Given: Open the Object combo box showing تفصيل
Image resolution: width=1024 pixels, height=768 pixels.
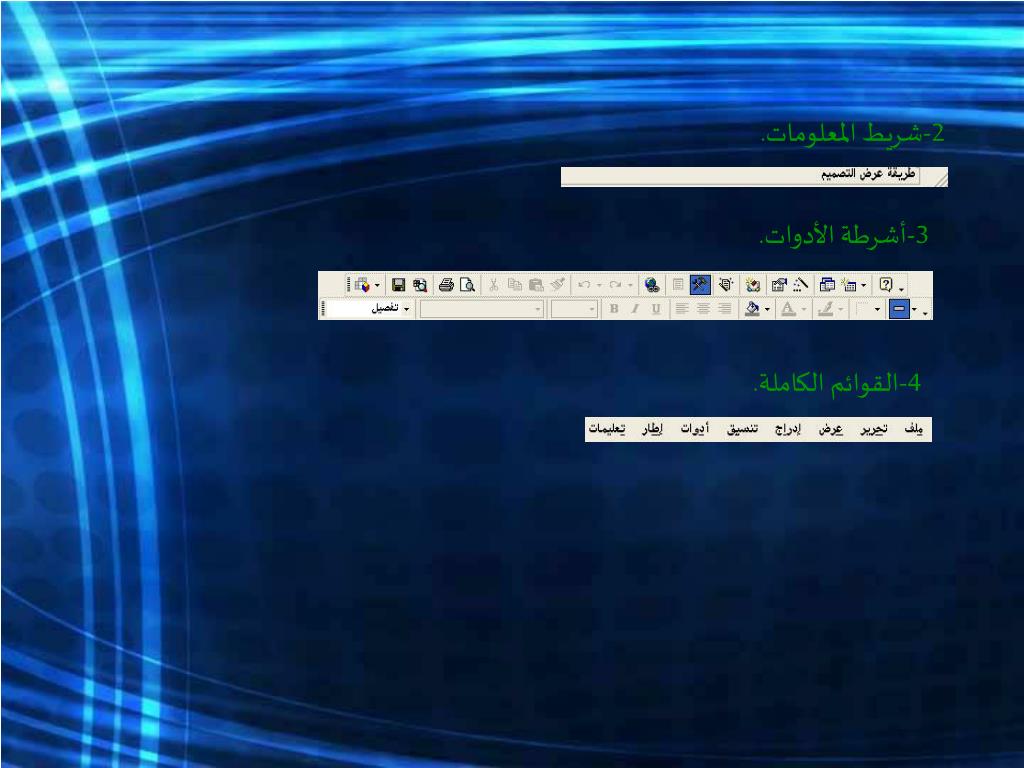Looking at the screenshot, I should 370,308.
